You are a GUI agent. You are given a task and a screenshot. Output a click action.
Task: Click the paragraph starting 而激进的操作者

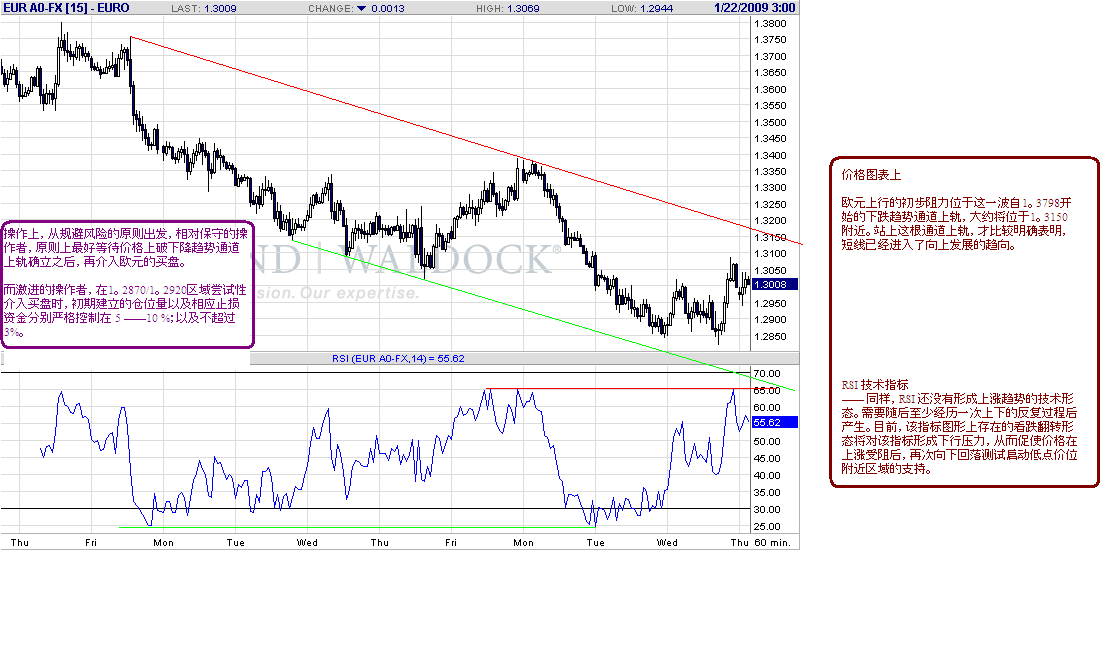[x=125, y=310]
